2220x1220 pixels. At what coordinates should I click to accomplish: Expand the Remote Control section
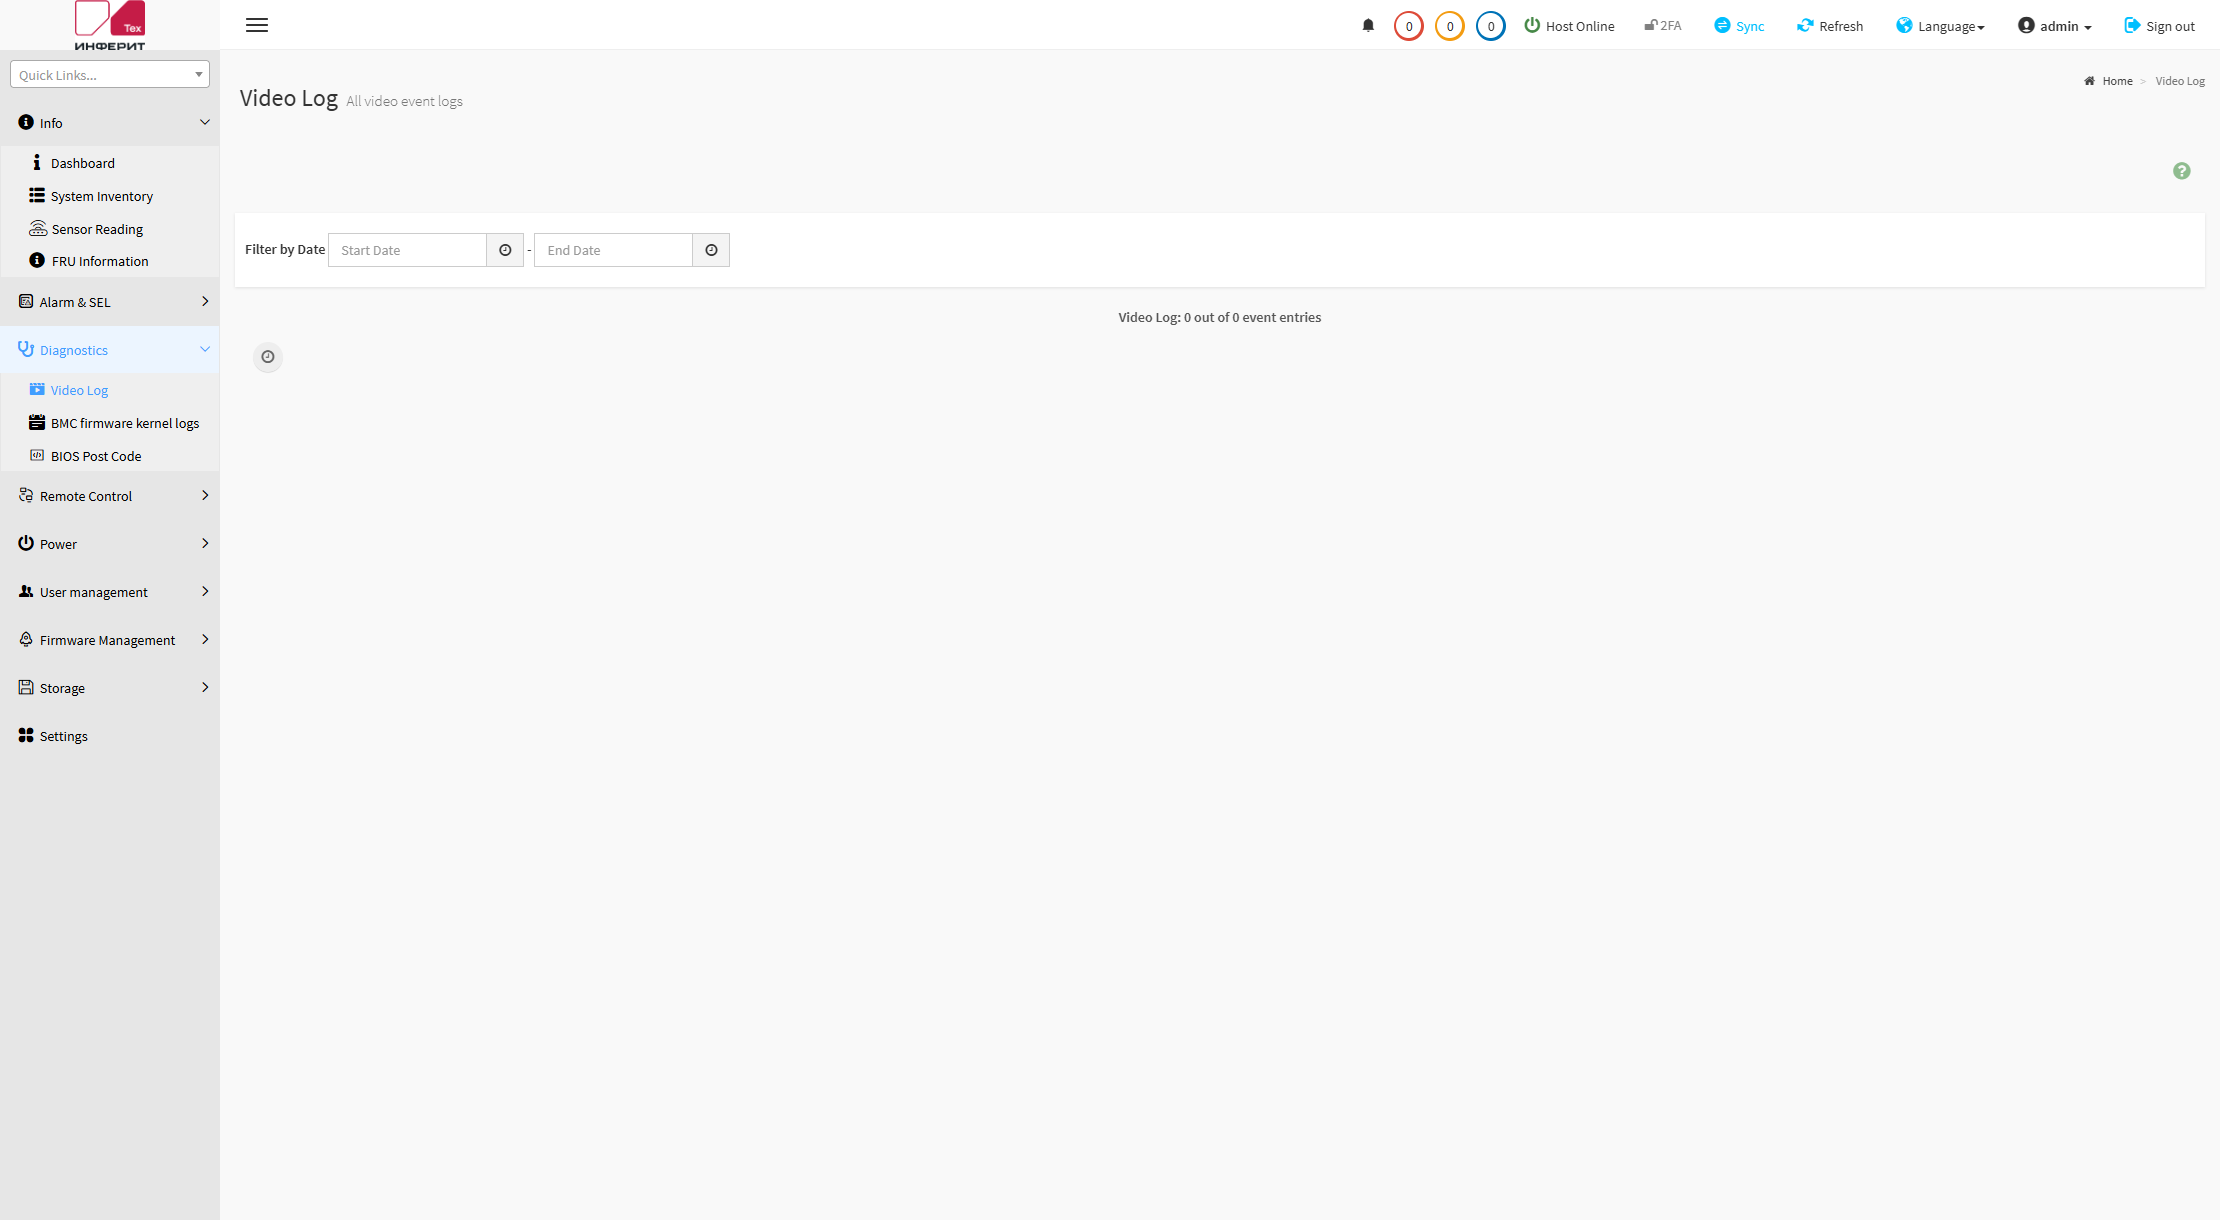[110, 496]
